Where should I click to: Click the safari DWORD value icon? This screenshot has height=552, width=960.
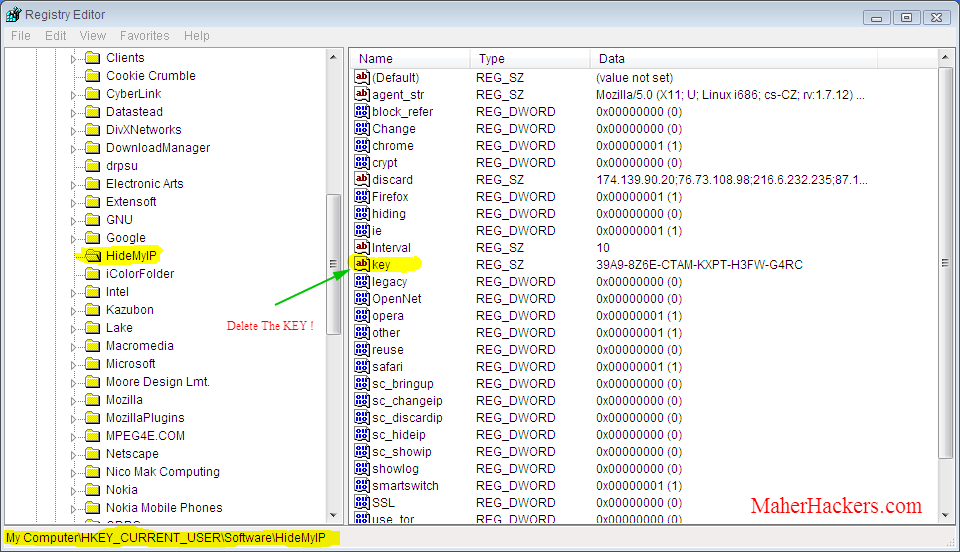[362, 367]
